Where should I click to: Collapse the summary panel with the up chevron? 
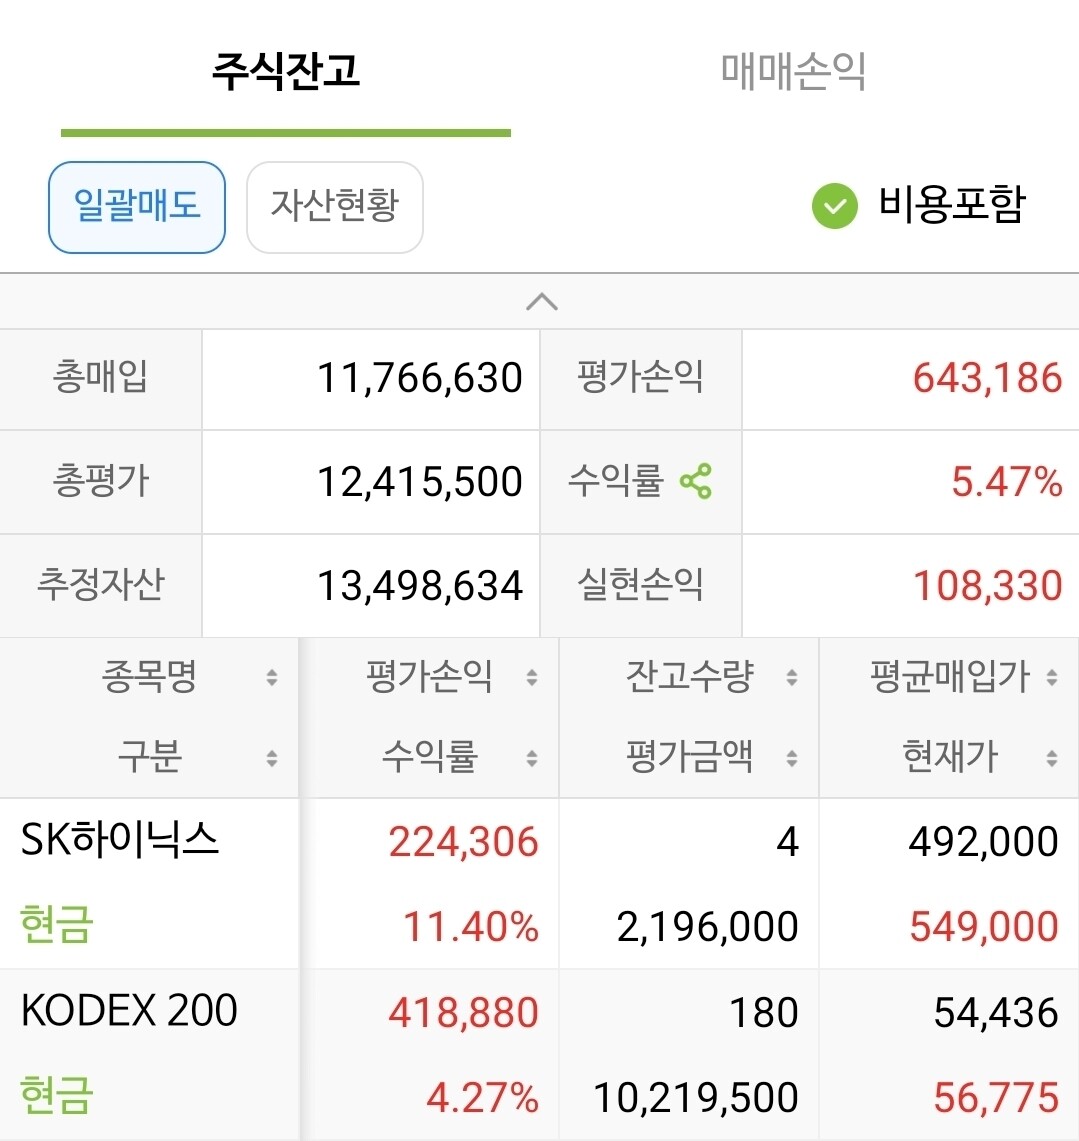tap(542, 301)
